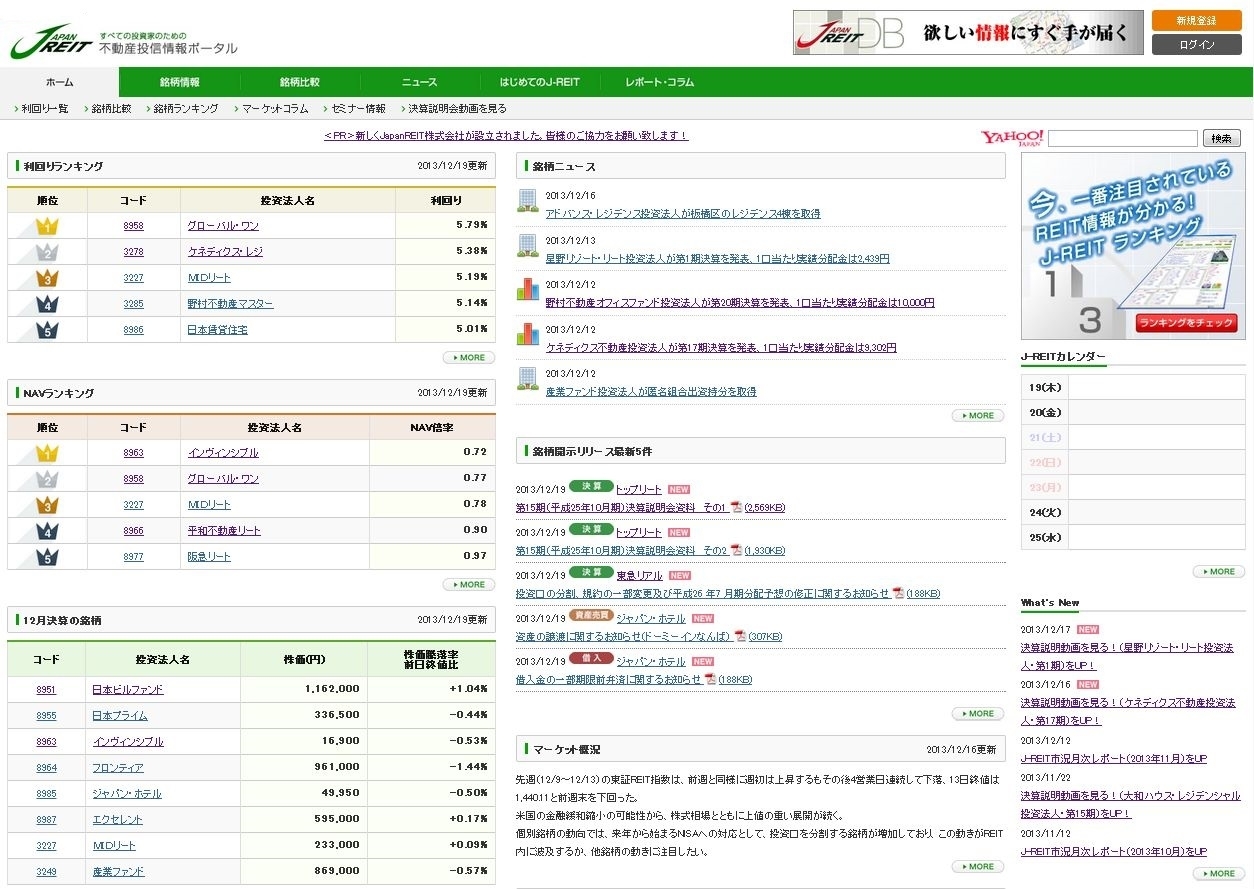Click the gold crown beside インヴィンシブル in NAVランキング
Screen dimensions: 1254x889
(47, 453)
